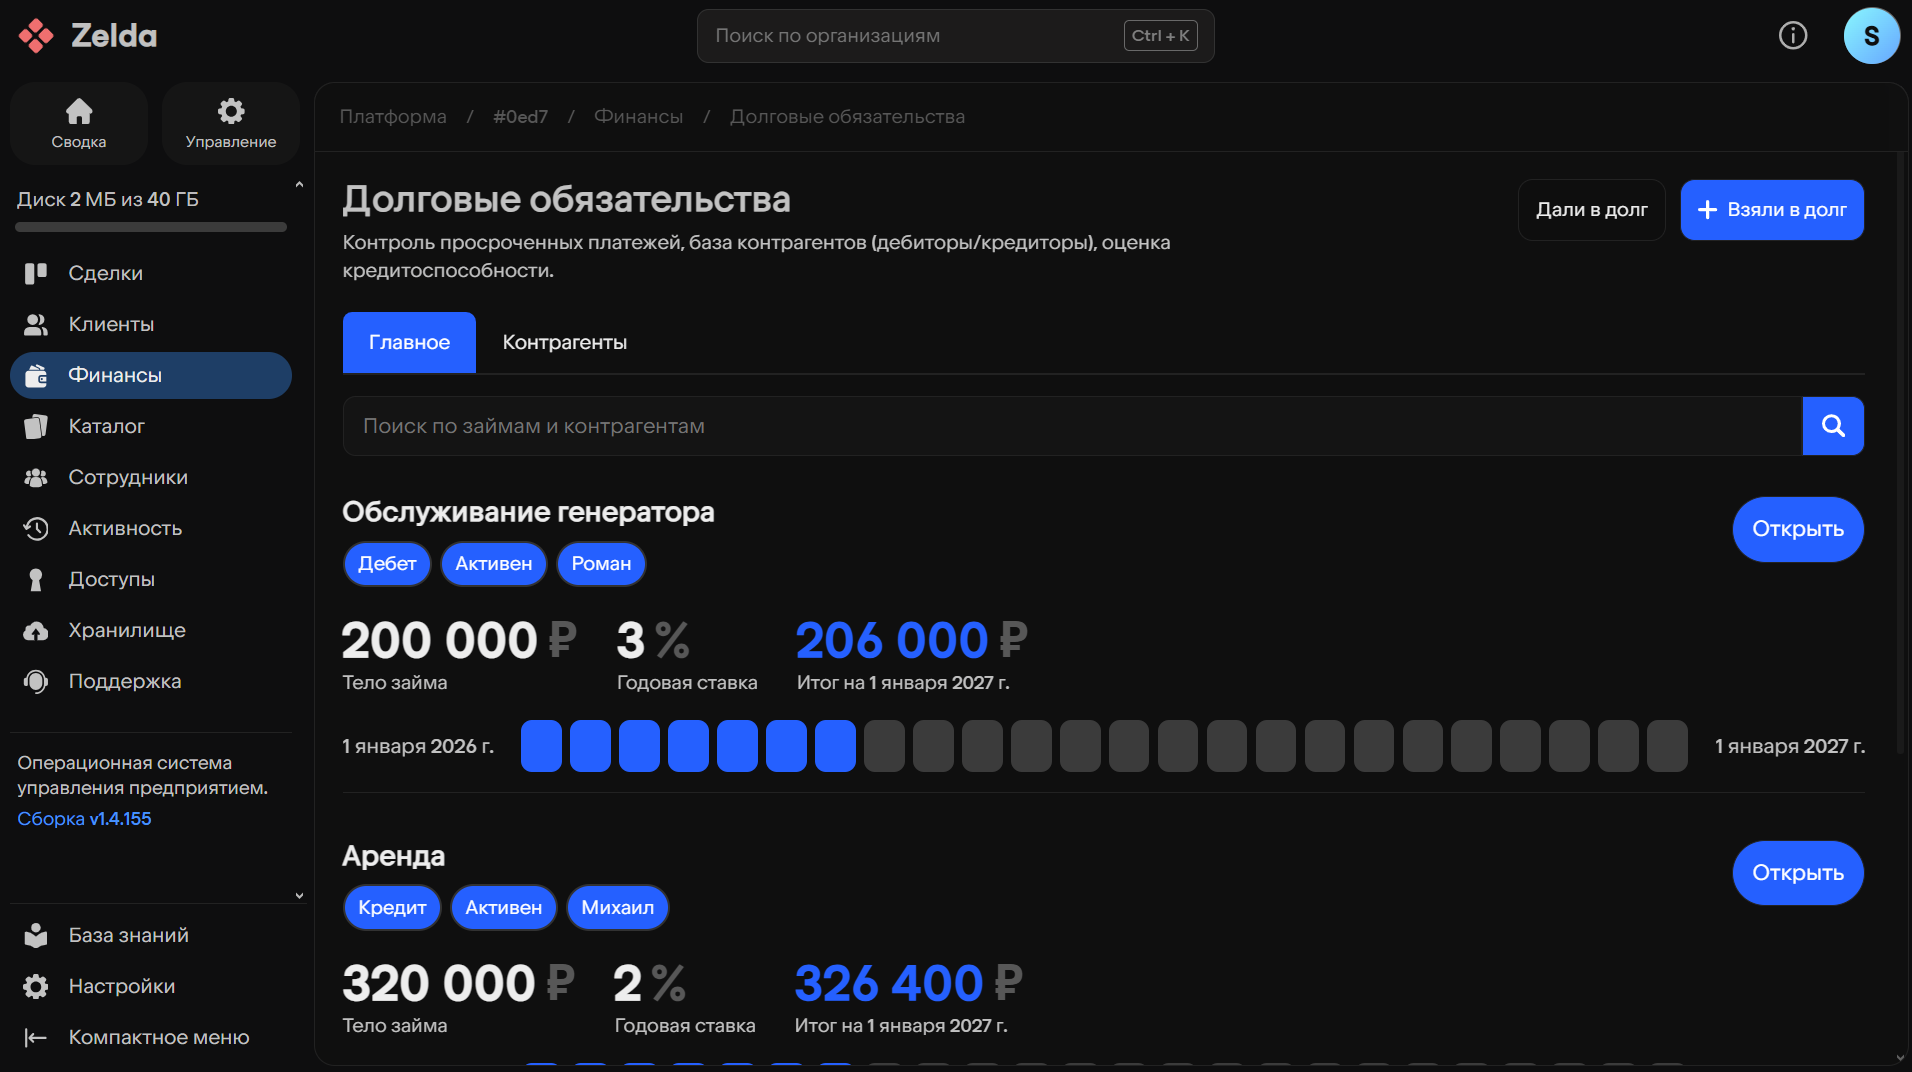Click the magnifier search button for loans
The width and height of the screenshot is (1912, 1072).
(x=1832, y=426)
